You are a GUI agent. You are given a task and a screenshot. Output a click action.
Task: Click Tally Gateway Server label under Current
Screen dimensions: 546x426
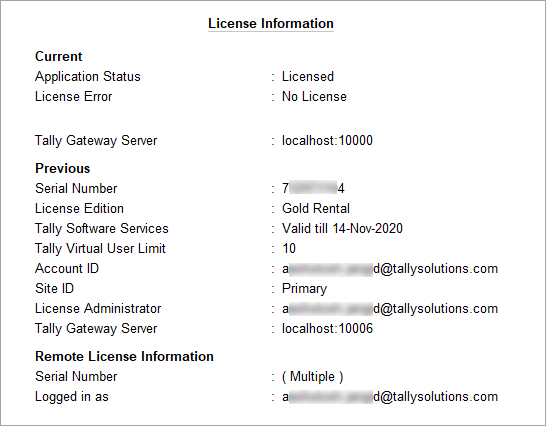click(96, 141)
